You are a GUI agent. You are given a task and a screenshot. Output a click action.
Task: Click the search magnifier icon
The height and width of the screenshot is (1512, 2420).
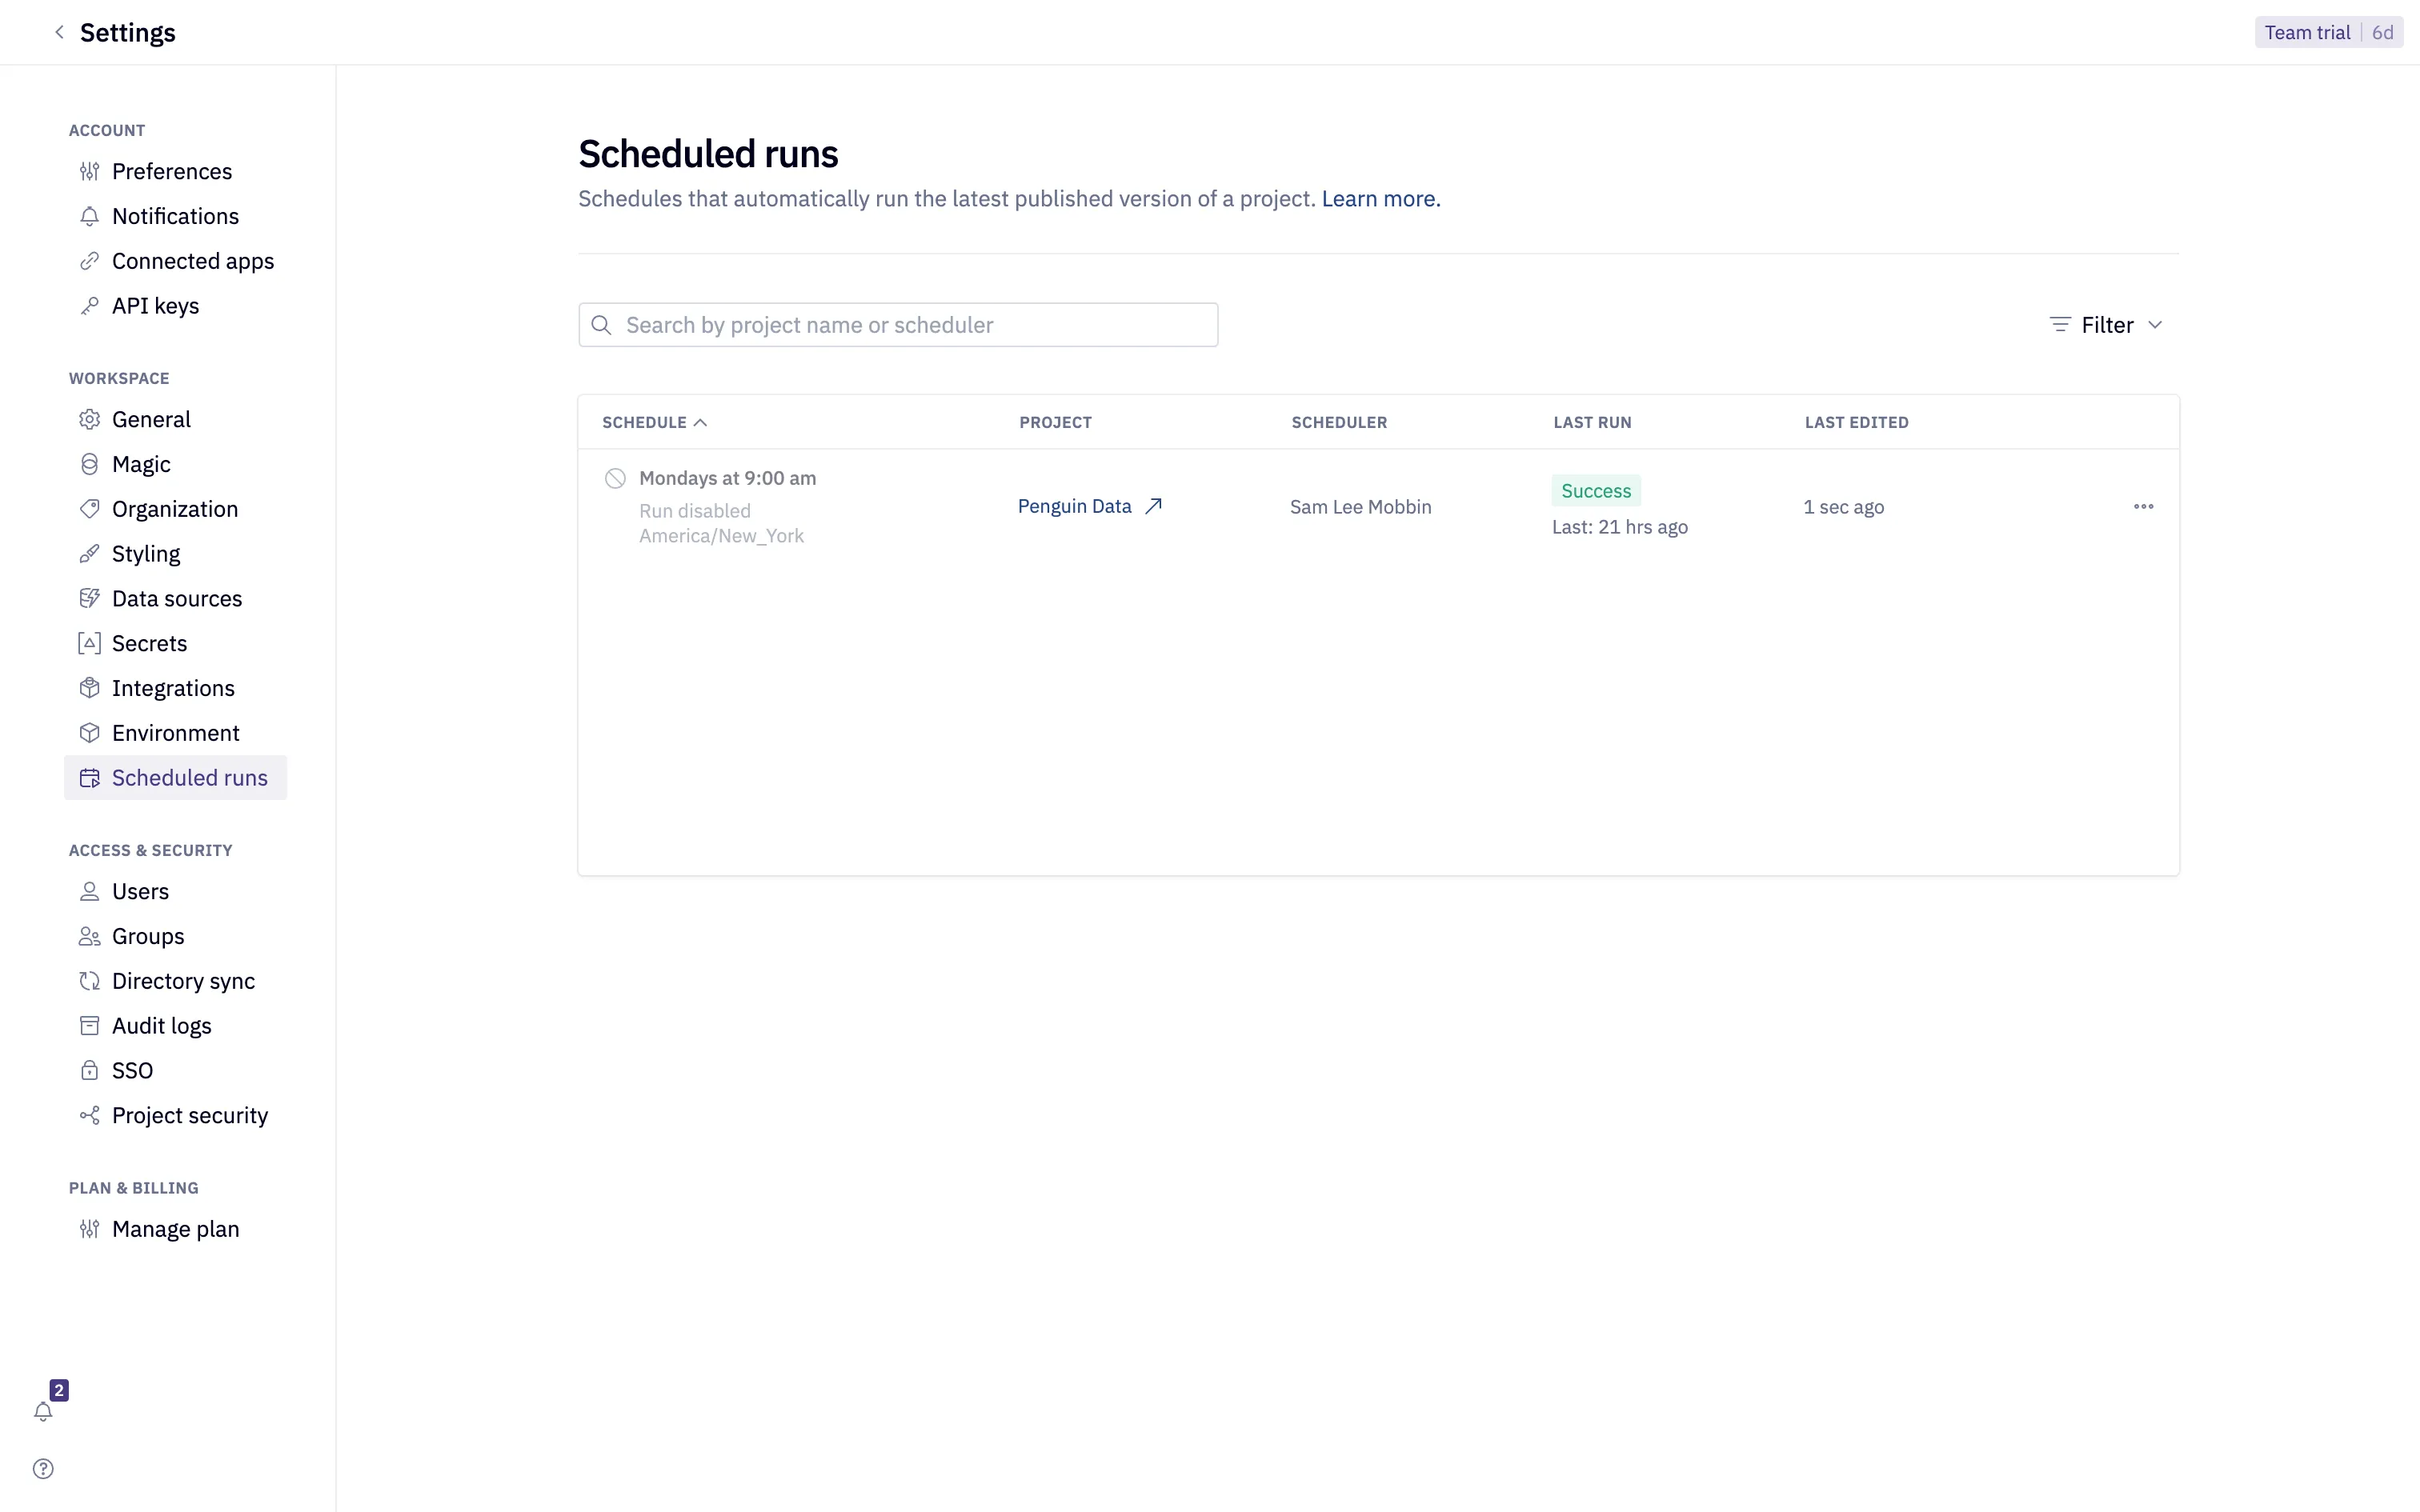pos(601,325)
